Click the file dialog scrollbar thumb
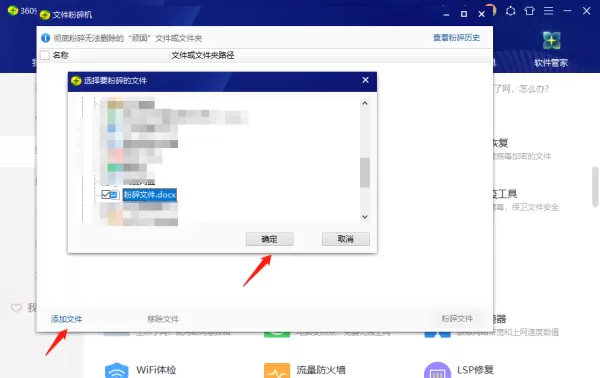600x378 pixels. click(x=365, y=173)
